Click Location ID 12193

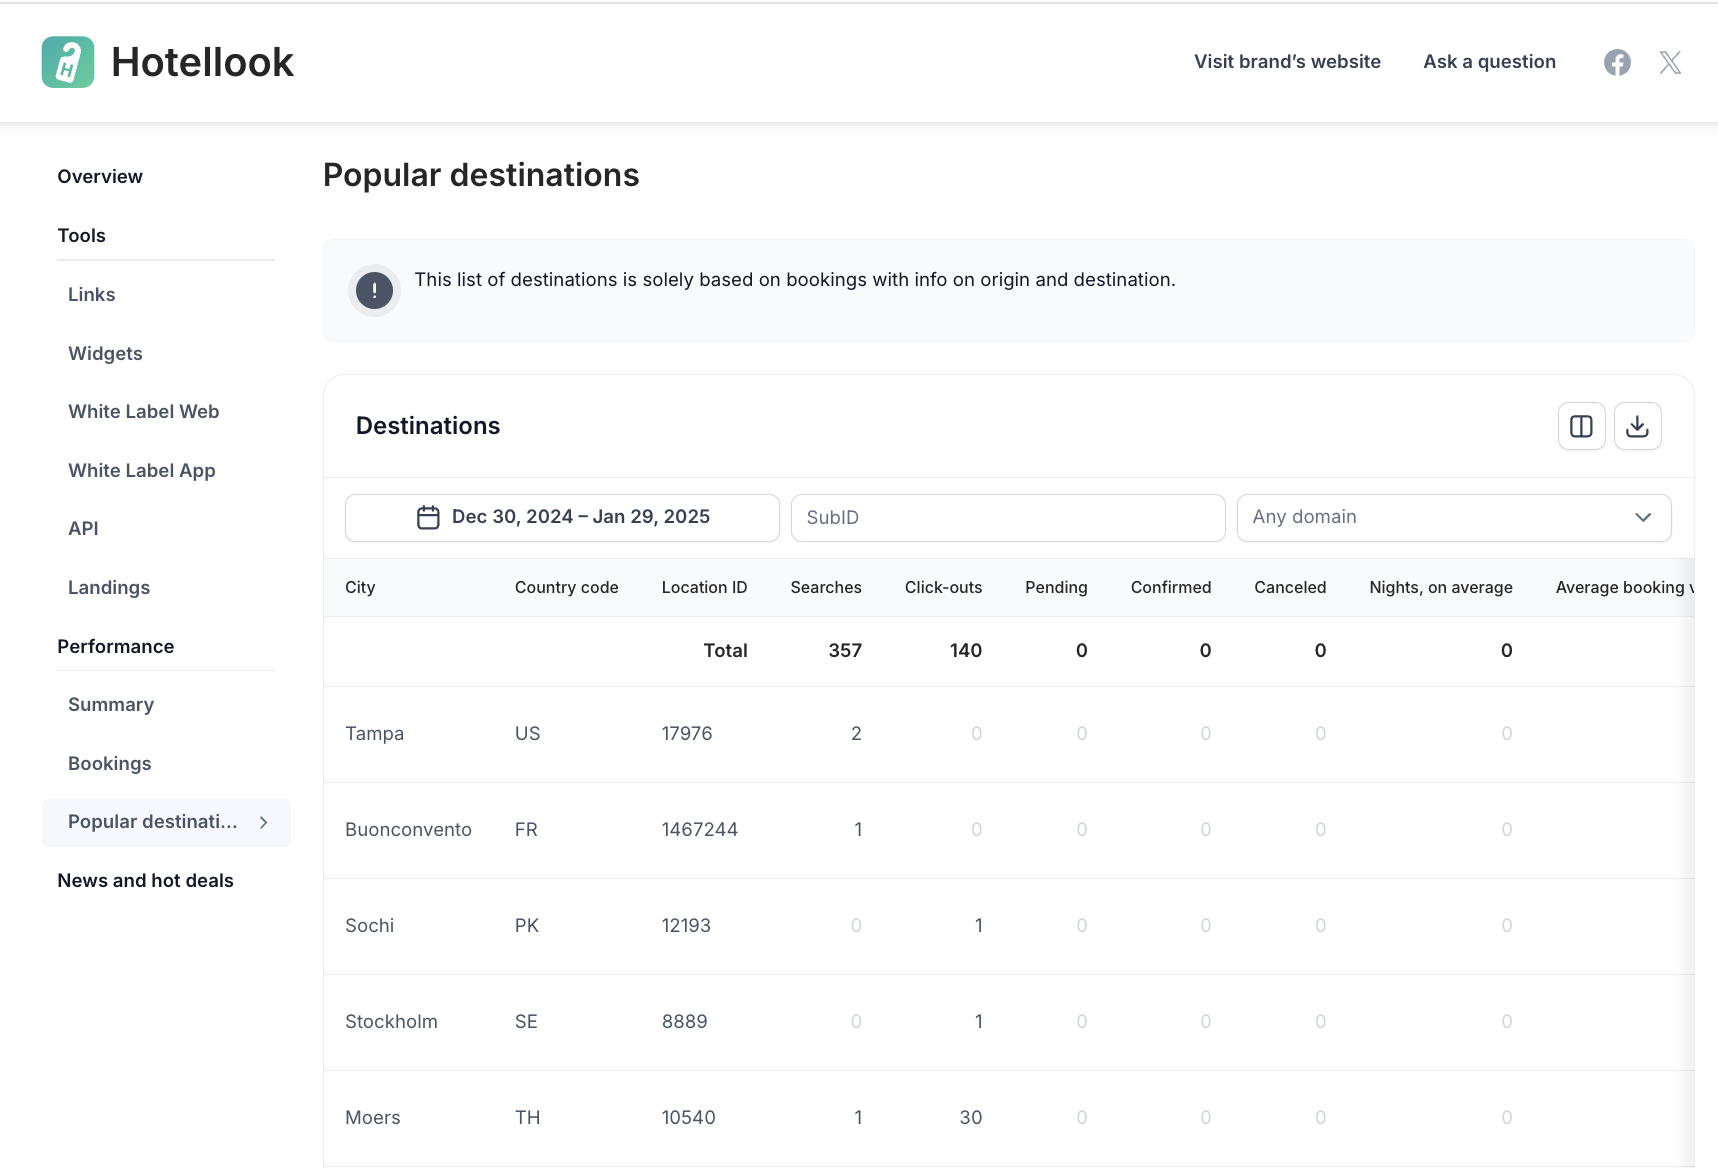pos(686,926)
